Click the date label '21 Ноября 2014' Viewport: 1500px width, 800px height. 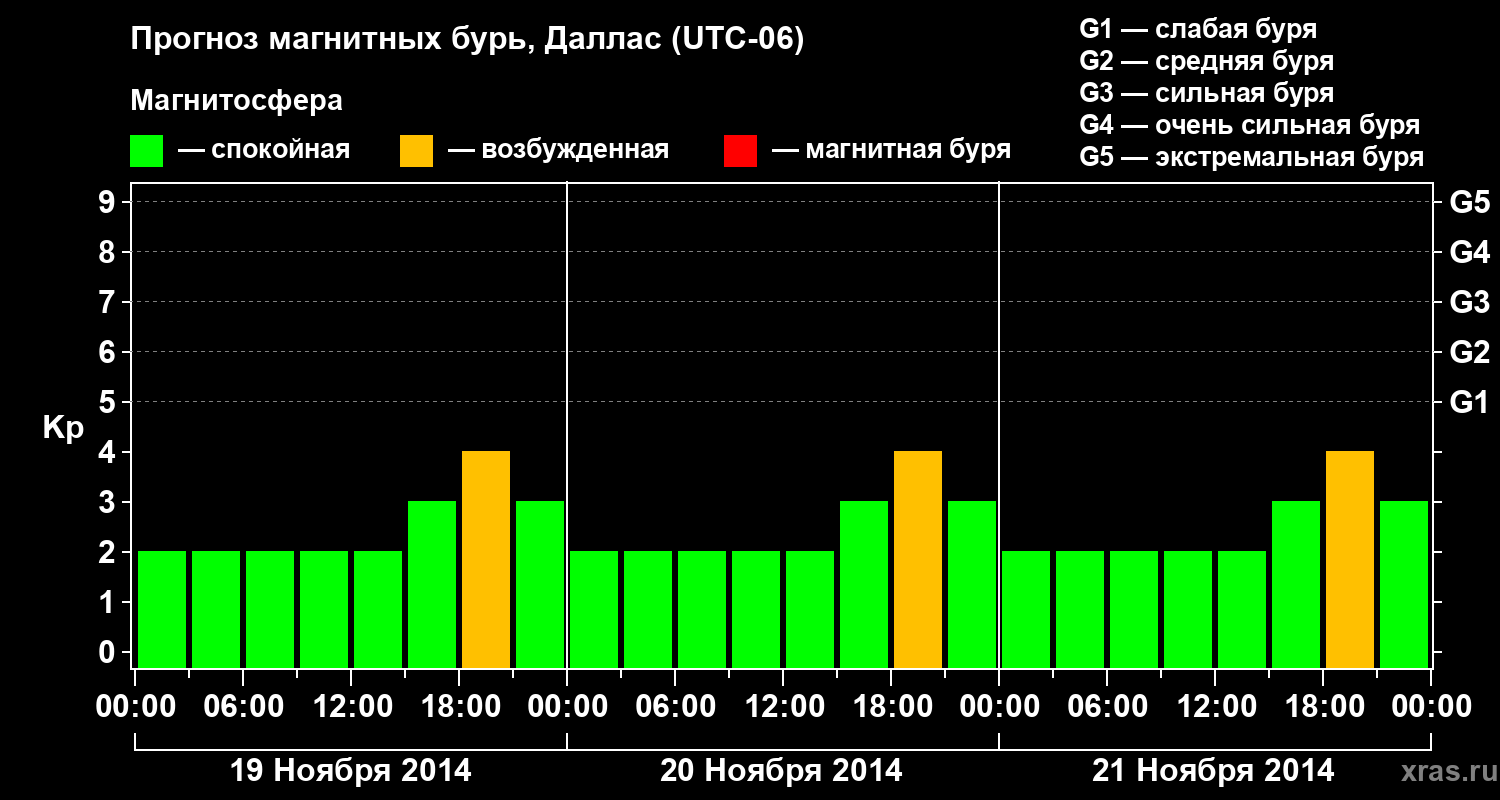[x=1213, y=771]
